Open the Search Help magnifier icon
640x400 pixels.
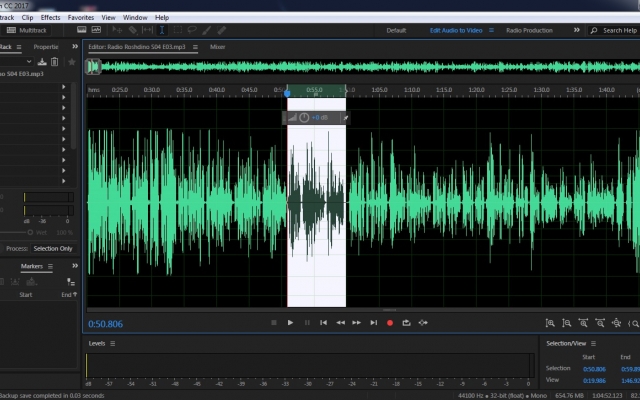click(594, 30)
